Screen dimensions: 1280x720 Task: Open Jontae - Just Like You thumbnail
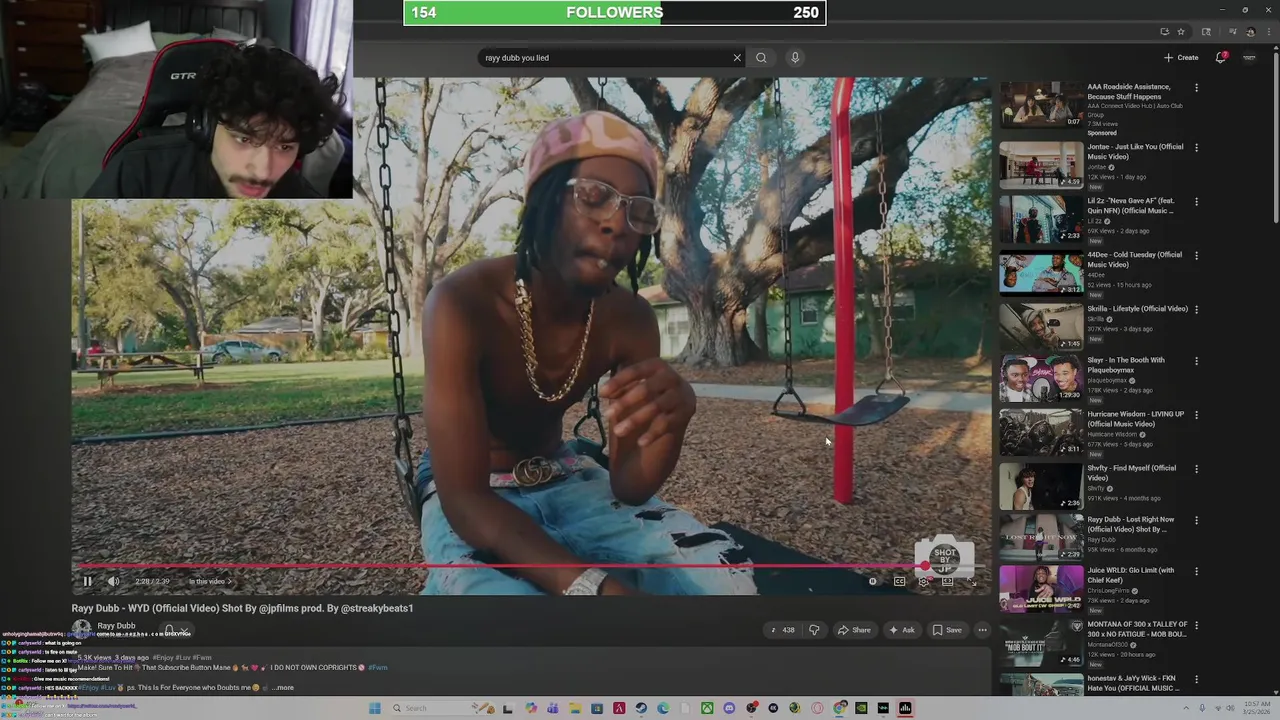(1041, 164)
